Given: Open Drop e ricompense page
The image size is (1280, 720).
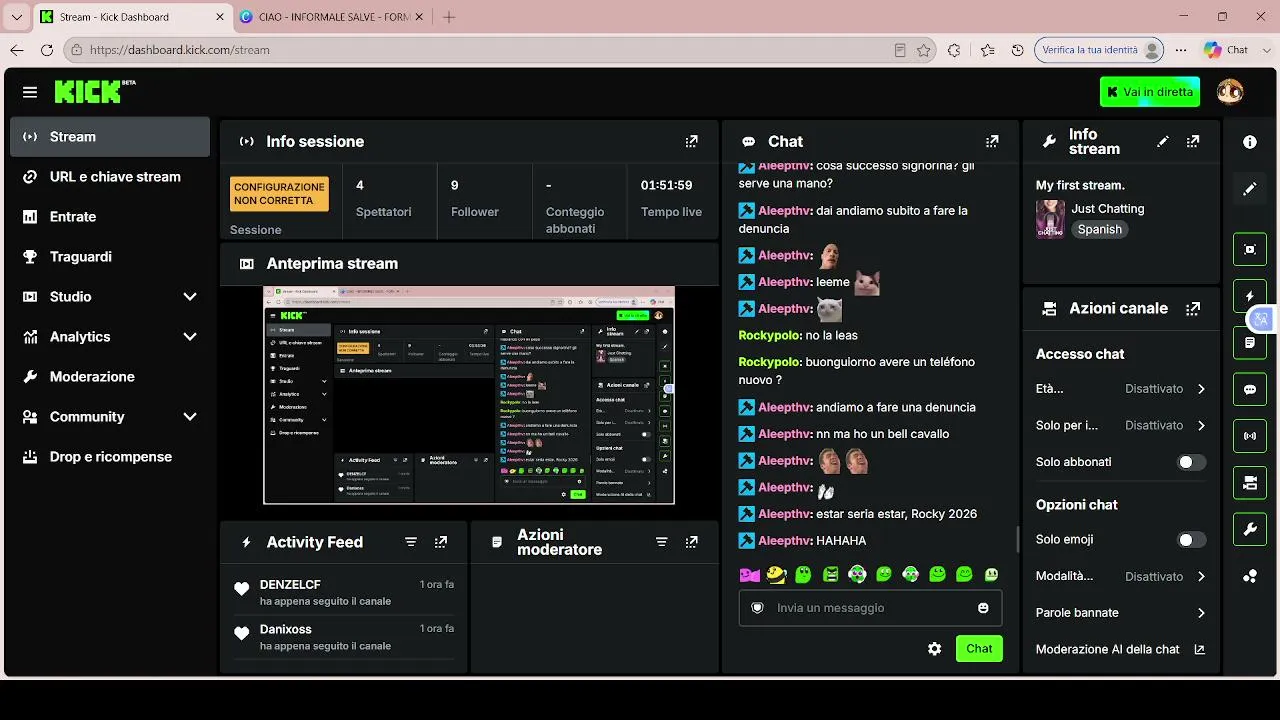Looking at the screenshot, I should (110, 457).
